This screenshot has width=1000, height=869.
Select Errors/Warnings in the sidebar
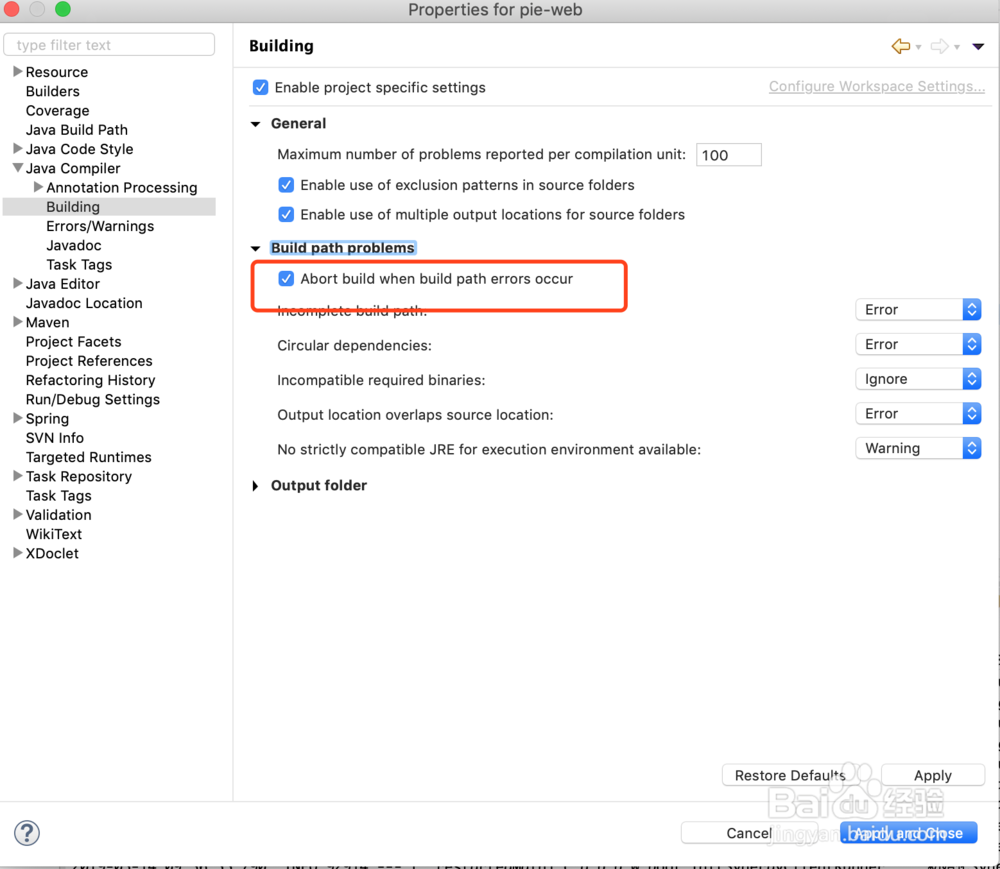100,226
